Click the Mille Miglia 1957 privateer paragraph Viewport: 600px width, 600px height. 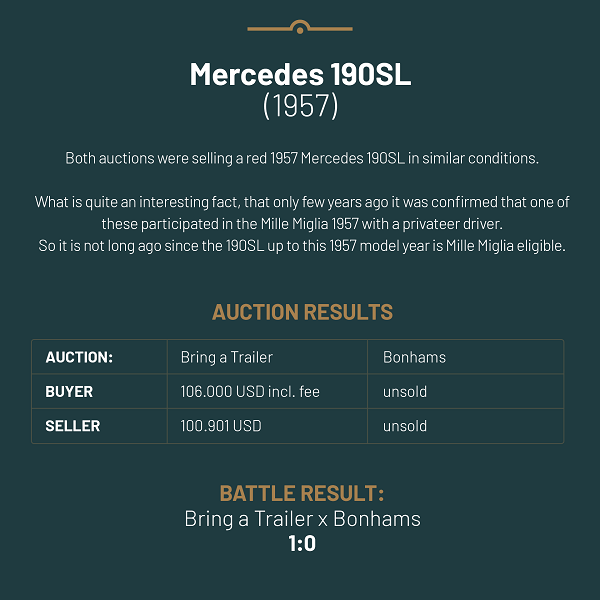[x=302, y=213]
